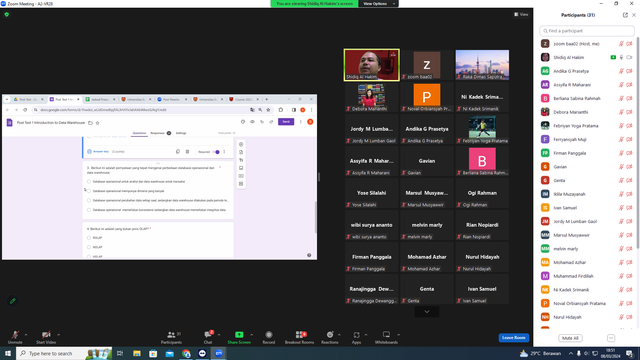Open Whiteboards

click(386, 337)
